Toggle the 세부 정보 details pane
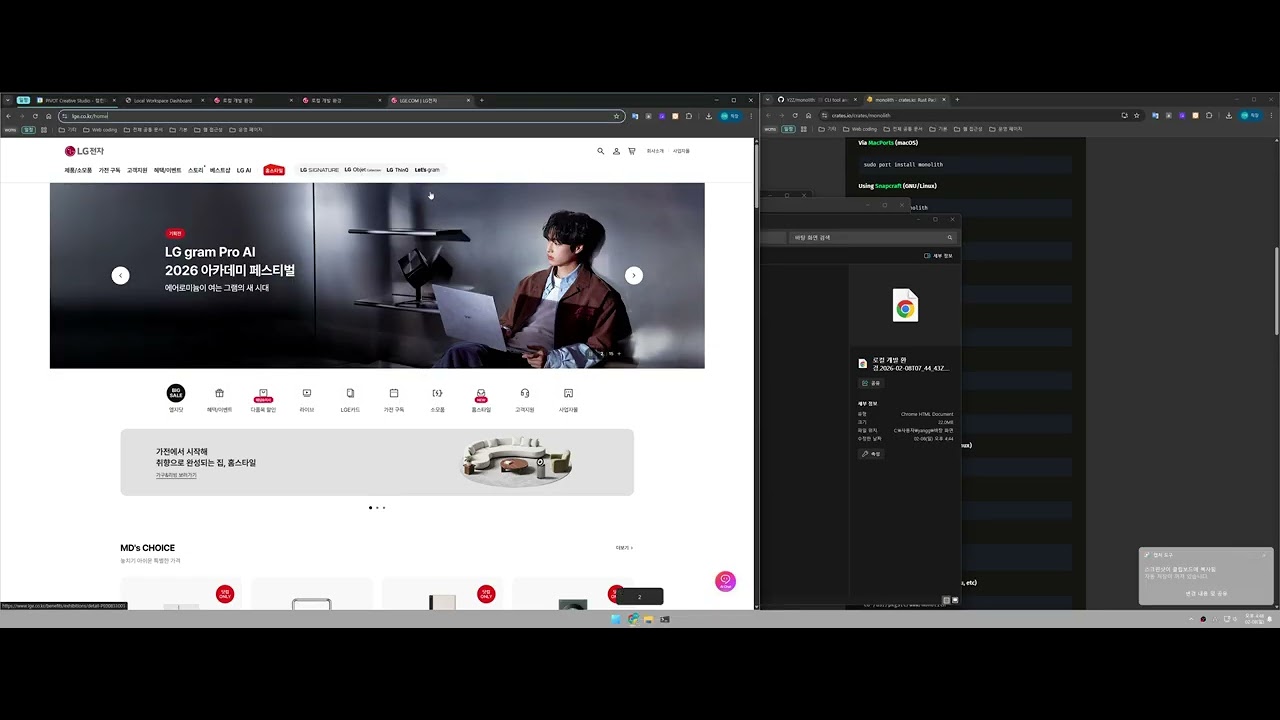Image resolution: width=1280 pixels, height=720 pixels. (x=938, y=256)
